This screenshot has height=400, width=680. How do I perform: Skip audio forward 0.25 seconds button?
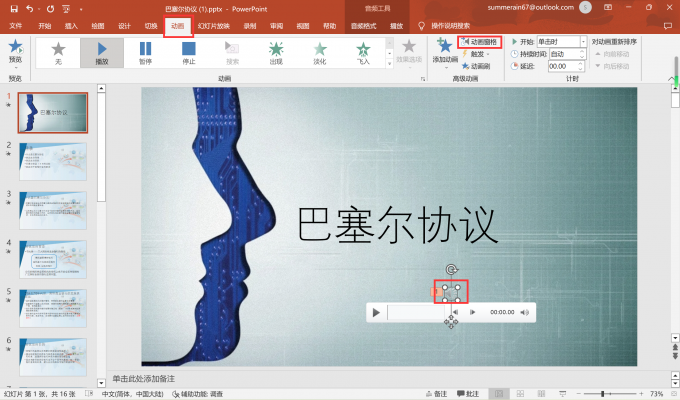pos(473,312)
